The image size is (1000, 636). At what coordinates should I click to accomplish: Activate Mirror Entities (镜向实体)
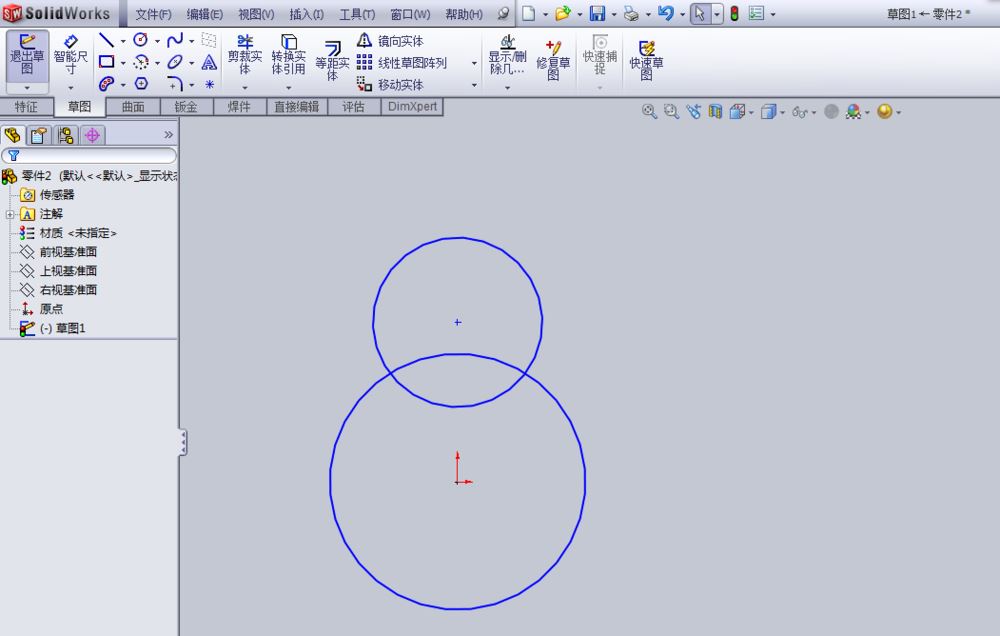pyautogui.click(x=390, y=41)
